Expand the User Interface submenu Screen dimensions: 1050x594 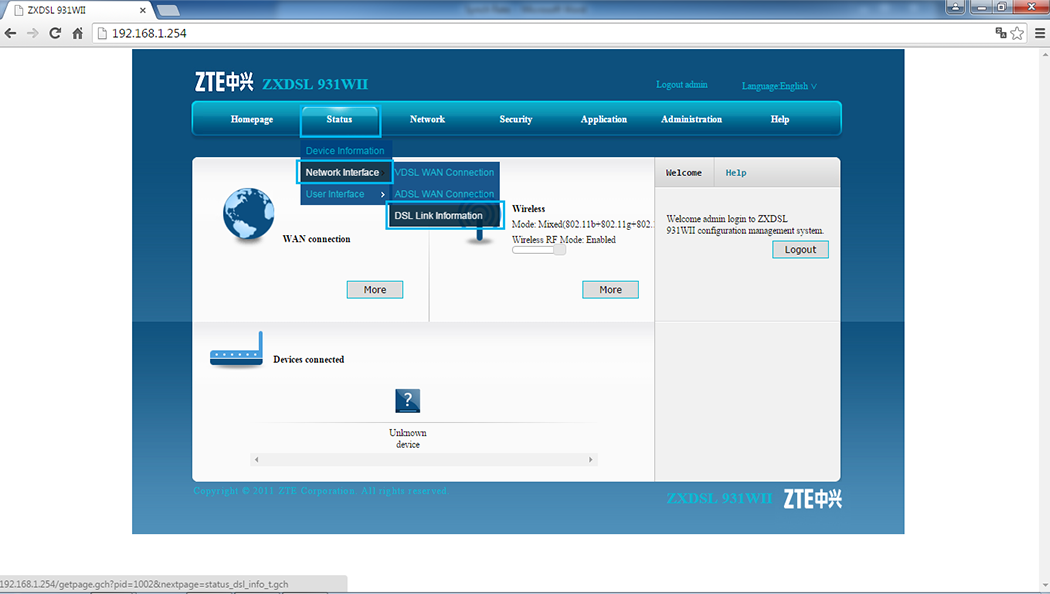click(x=345, y=194)
